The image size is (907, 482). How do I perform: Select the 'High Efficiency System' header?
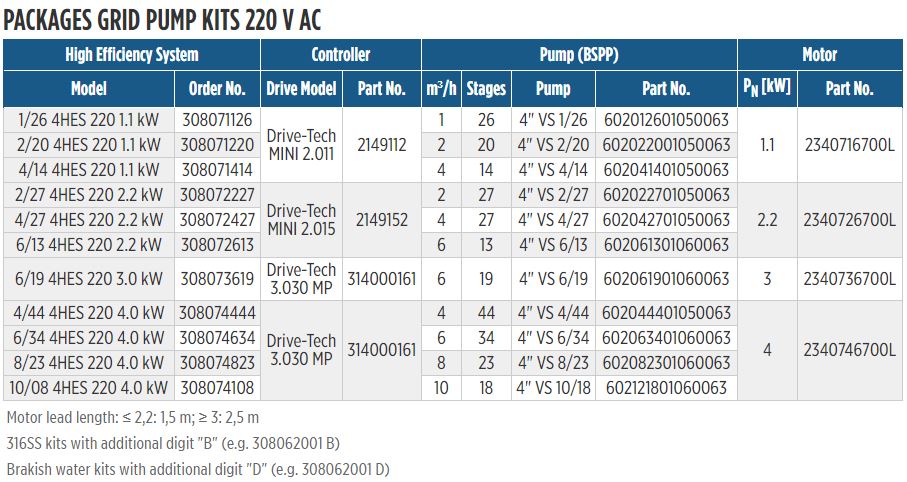pos(131,54)
